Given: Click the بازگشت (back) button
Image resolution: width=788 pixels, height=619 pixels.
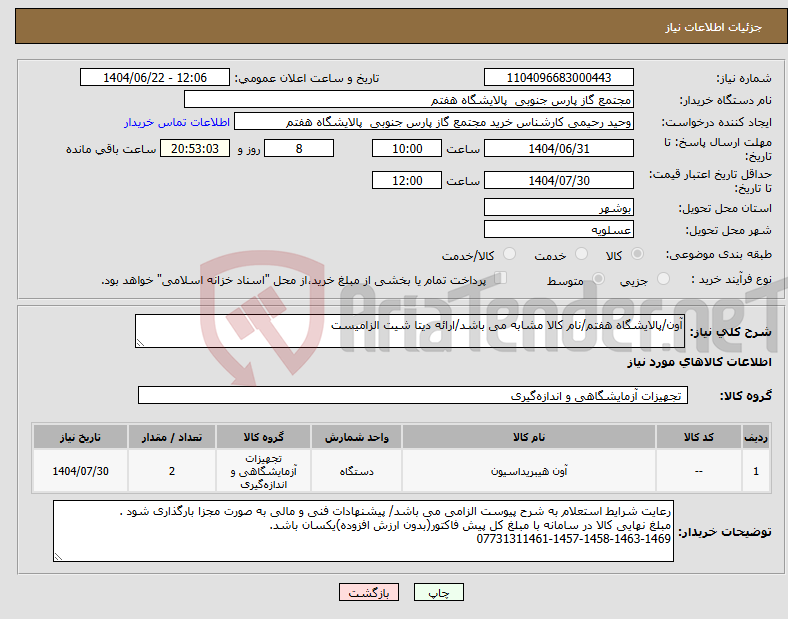Looking at the screenshot, I should tap(369, 592).
